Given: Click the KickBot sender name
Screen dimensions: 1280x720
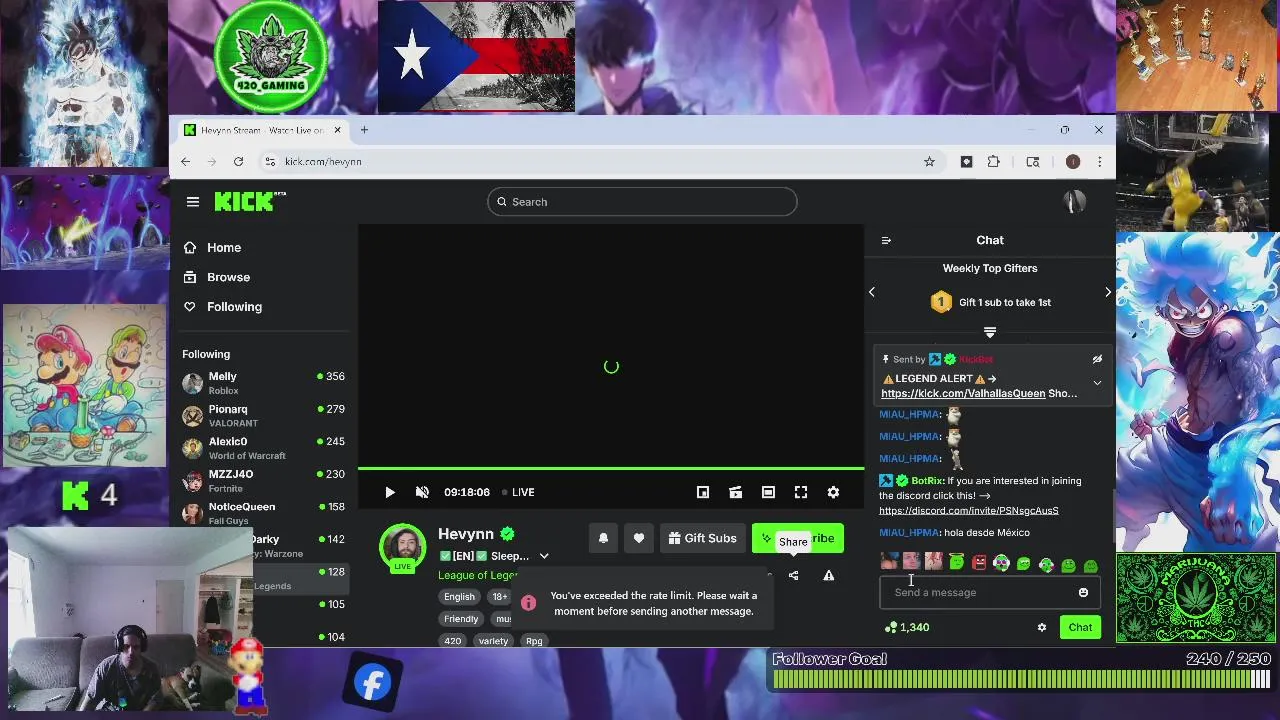Looking at the screenshot, I should [975, 360].
